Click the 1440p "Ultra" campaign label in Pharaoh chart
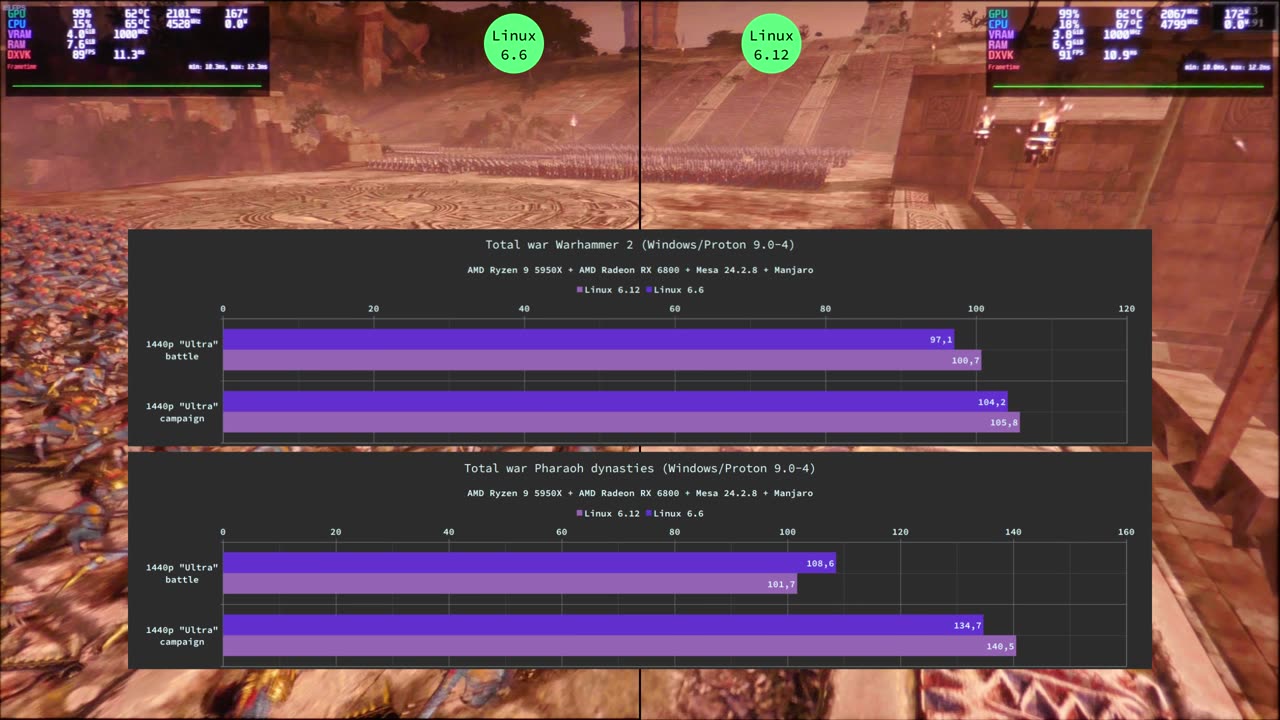1280x720 pixels. point(182,635)
